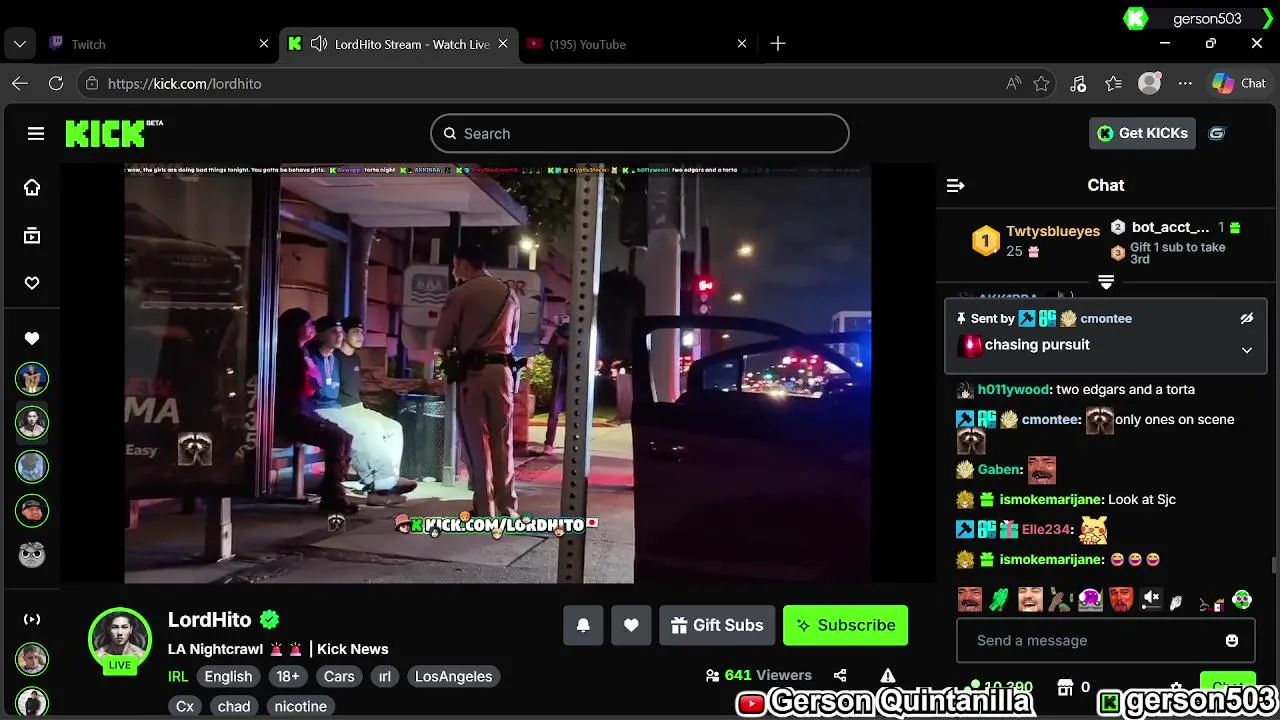Select the purple octopus emote
The image size is (1280, 720).
[1090, 600]
